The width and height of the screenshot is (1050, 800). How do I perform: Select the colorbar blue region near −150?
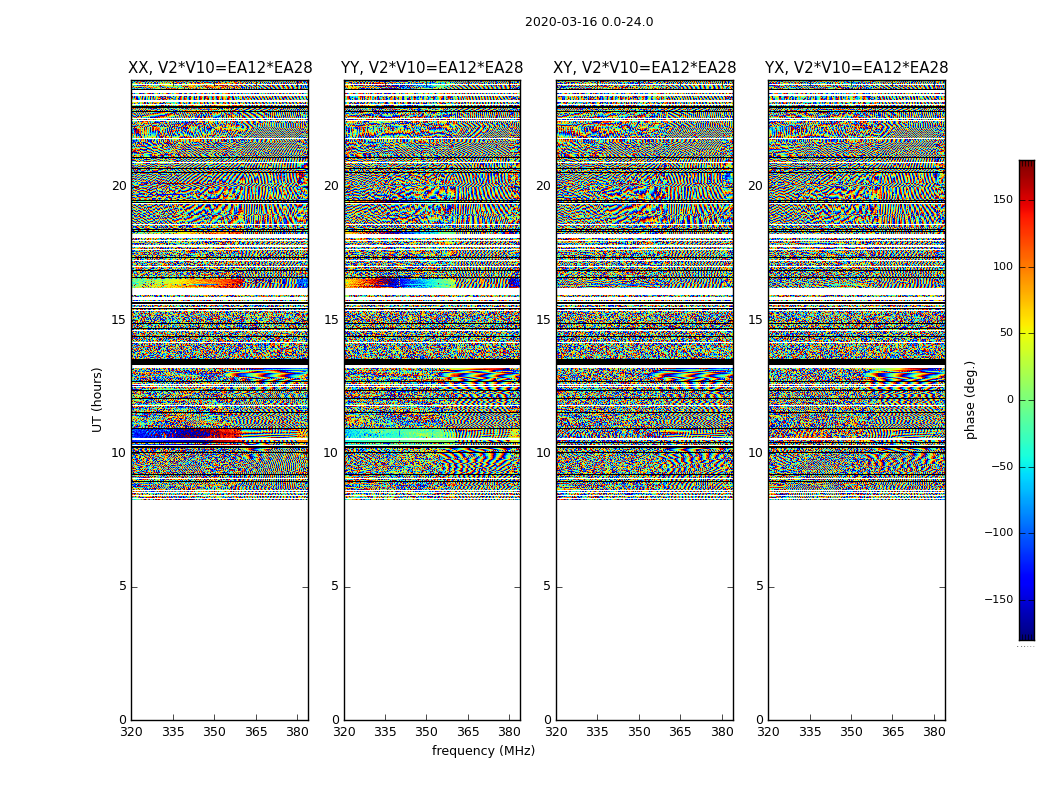[1027, 599]
